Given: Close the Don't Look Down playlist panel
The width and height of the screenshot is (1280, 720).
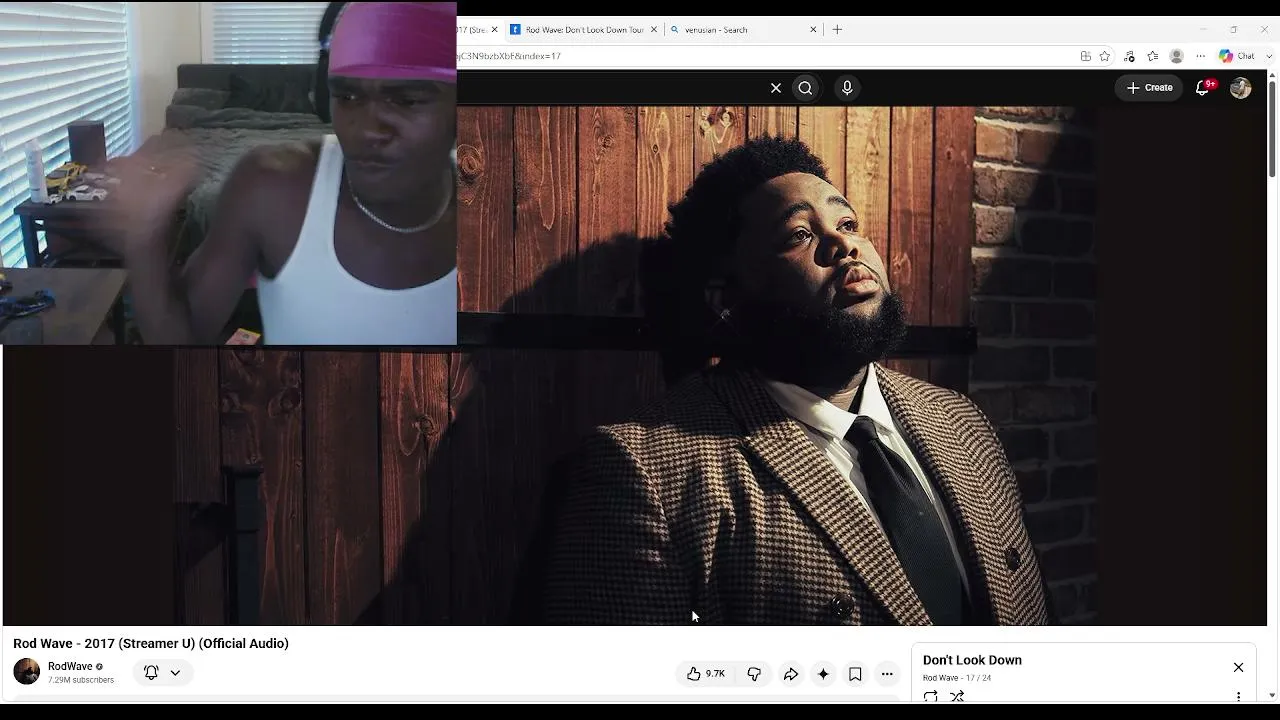Looking at the screenshot, I should coord(1238,667).
